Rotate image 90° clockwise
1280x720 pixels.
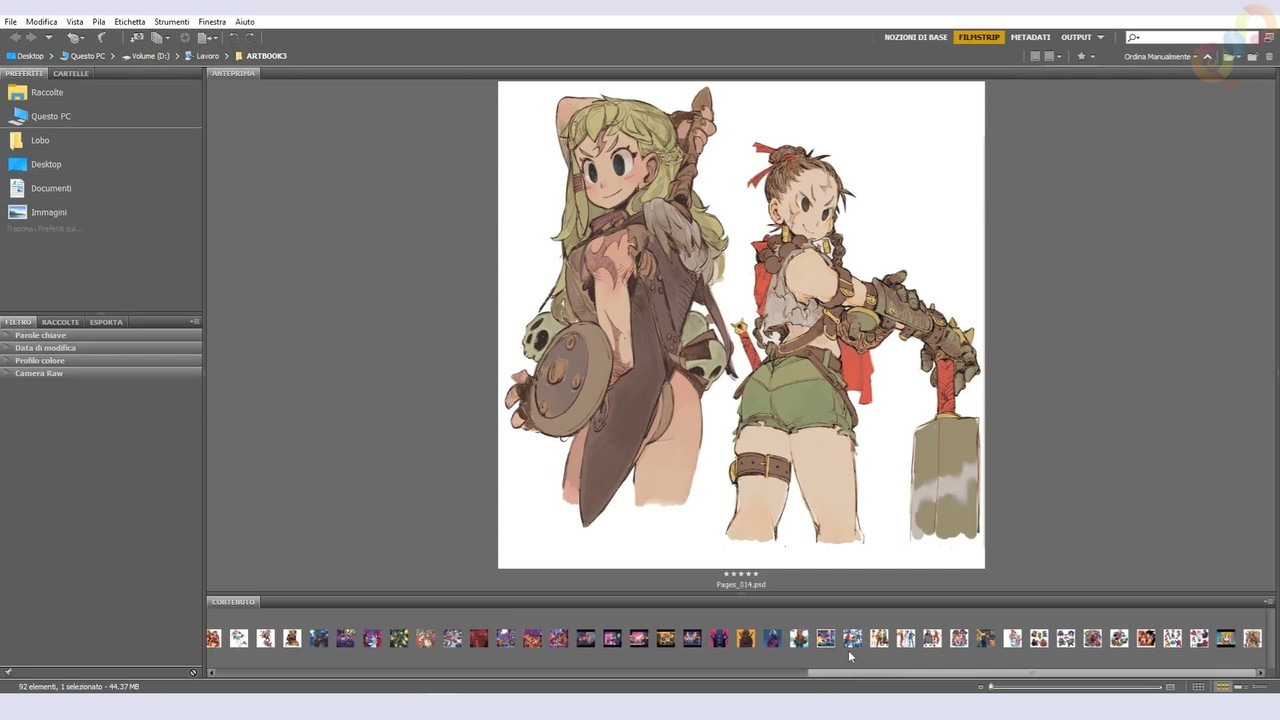250,37
